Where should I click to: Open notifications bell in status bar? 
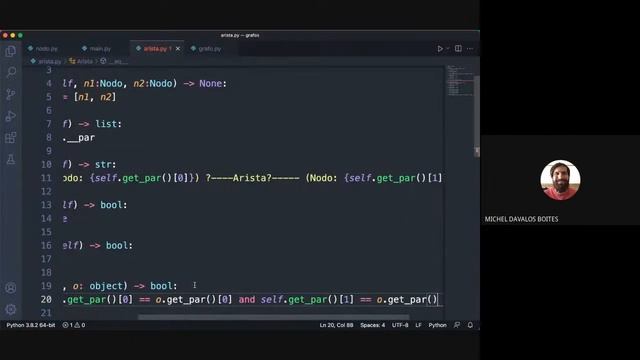pyautogui.click(x=470, y=325)
